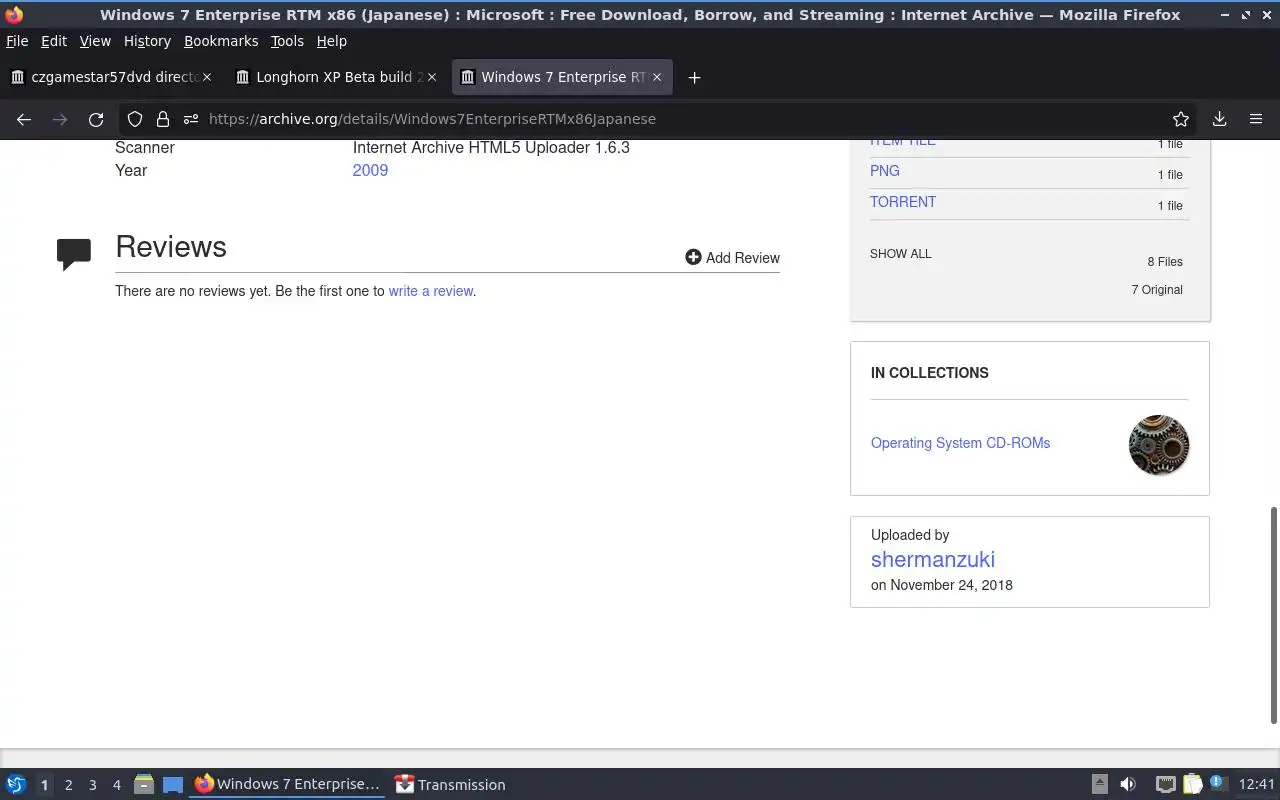Image resolution: width=1280 pixels, height=800 pixels.
Task: View site security lock information
Action: (x=163, y=119)
